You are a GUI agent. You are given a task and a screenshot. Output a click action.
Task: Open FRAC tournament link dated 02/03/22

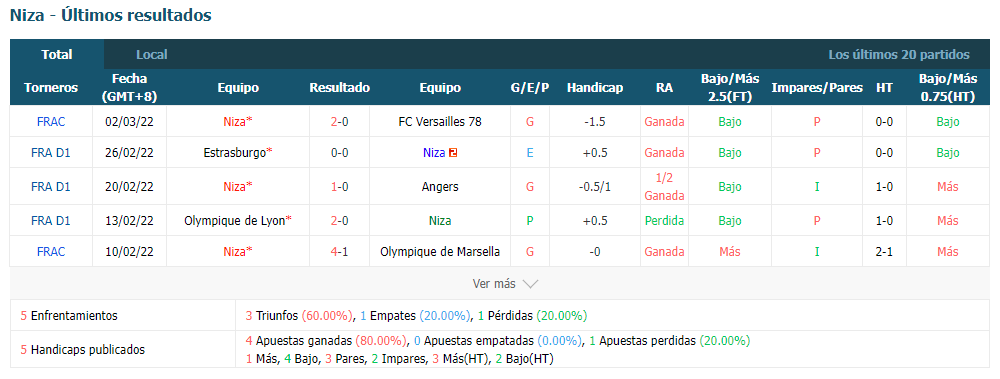coord(51,121)
